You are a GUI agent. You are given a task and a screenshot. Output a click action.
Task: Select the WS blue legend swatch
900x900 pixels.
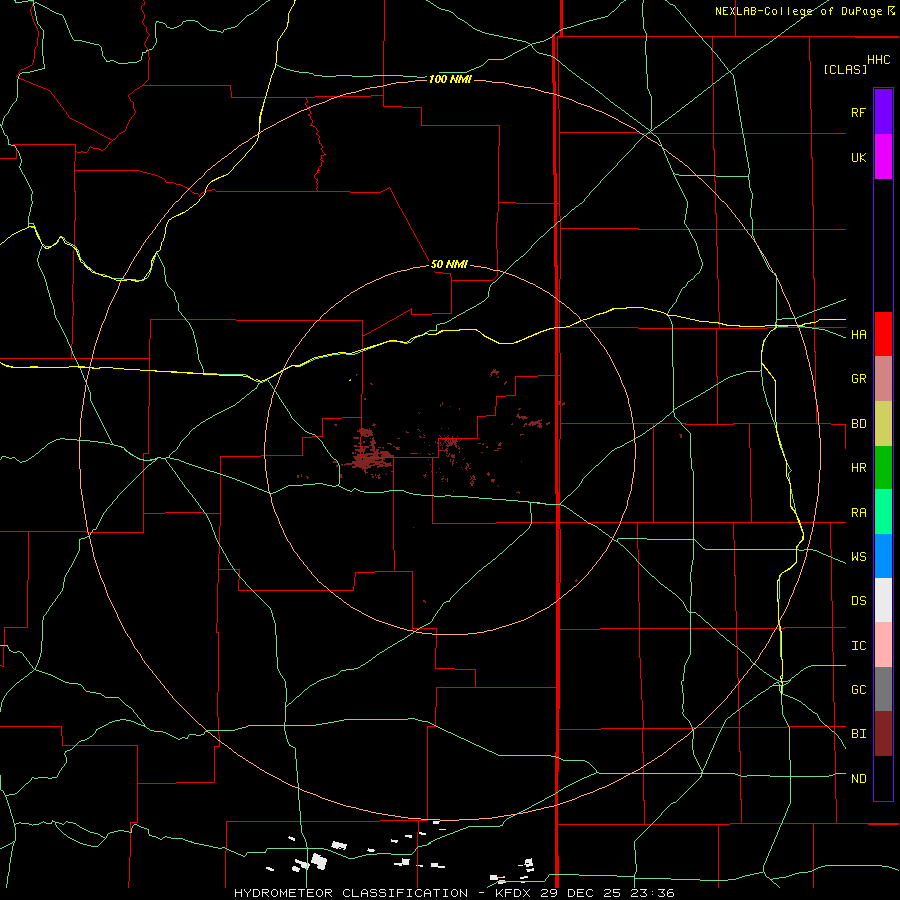883,556
